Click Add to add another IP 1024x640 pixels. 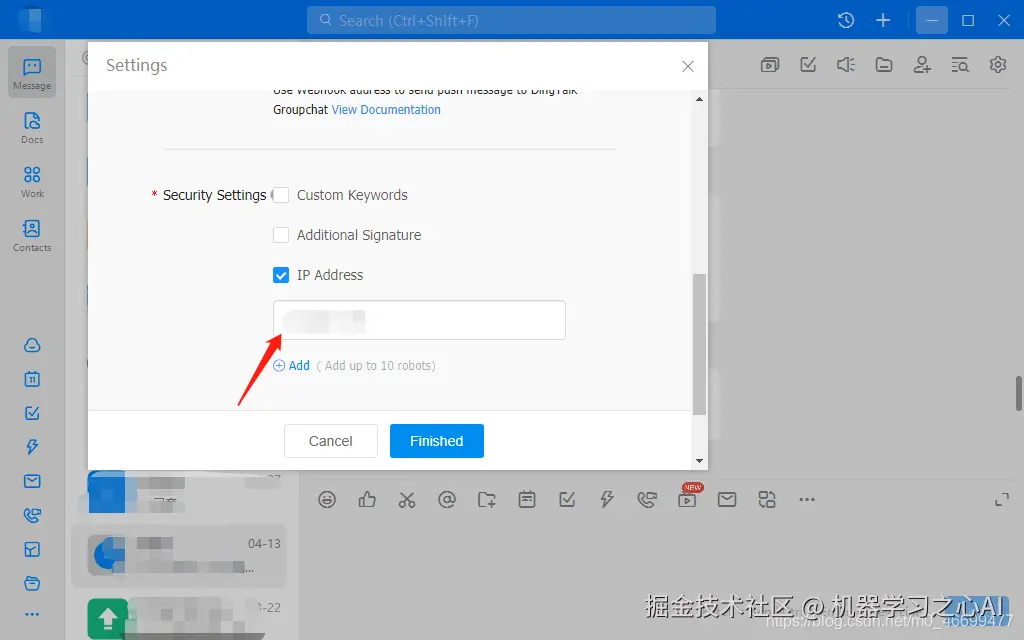291,366
